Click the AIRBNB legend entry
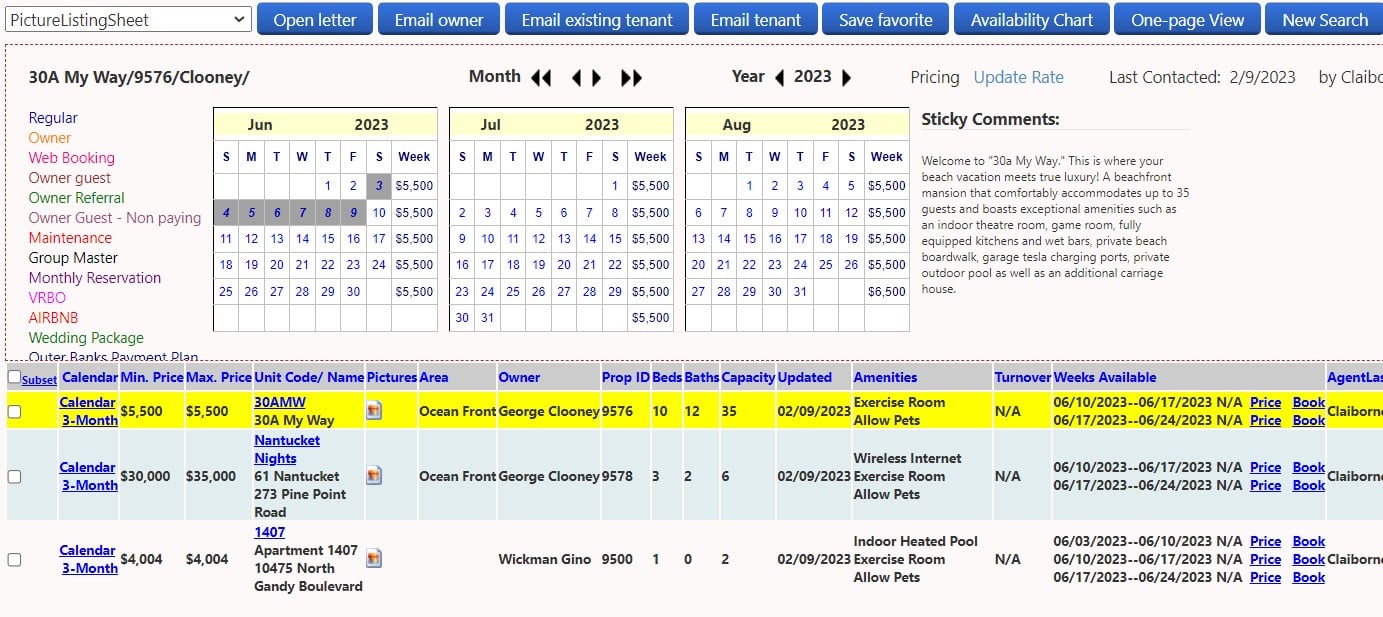The image size is (1383, 617). point(53,317)
